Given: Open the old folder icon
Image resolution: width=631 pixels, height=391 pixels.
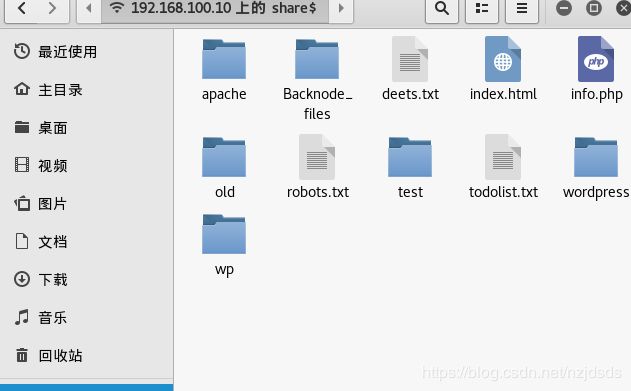Looking at the screenshot, I should pos(224,157).
